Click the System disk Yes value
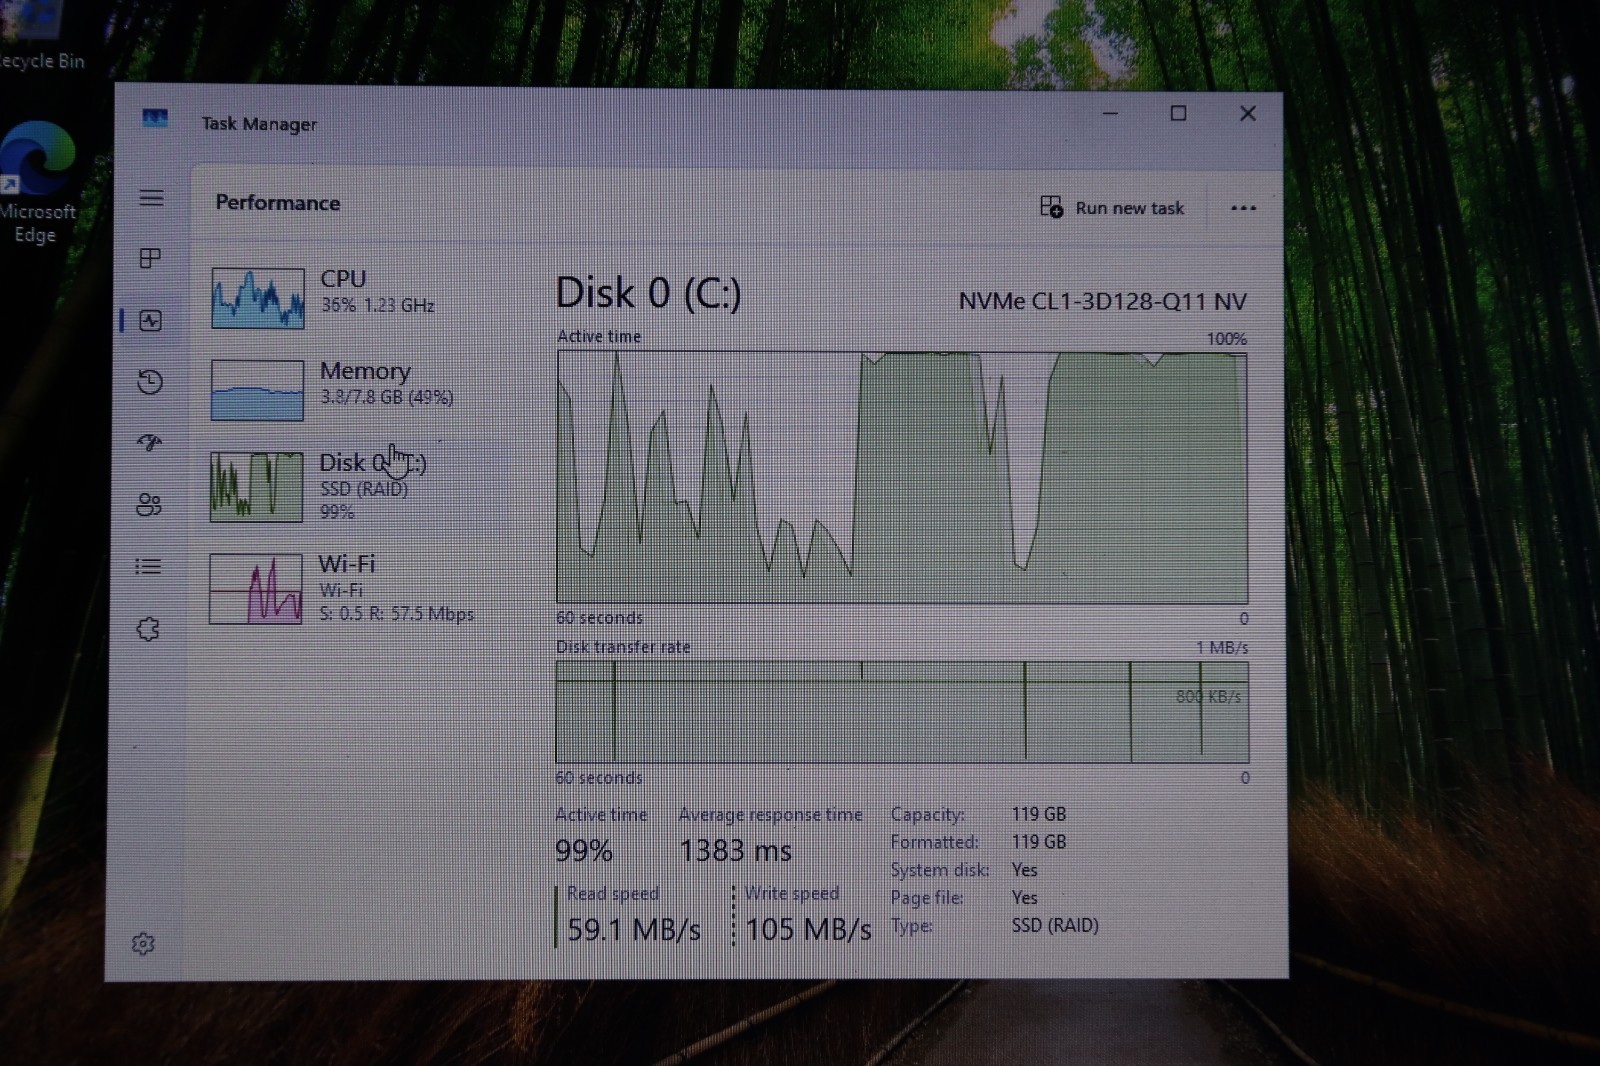1600x1066 pixels. 1024,870
